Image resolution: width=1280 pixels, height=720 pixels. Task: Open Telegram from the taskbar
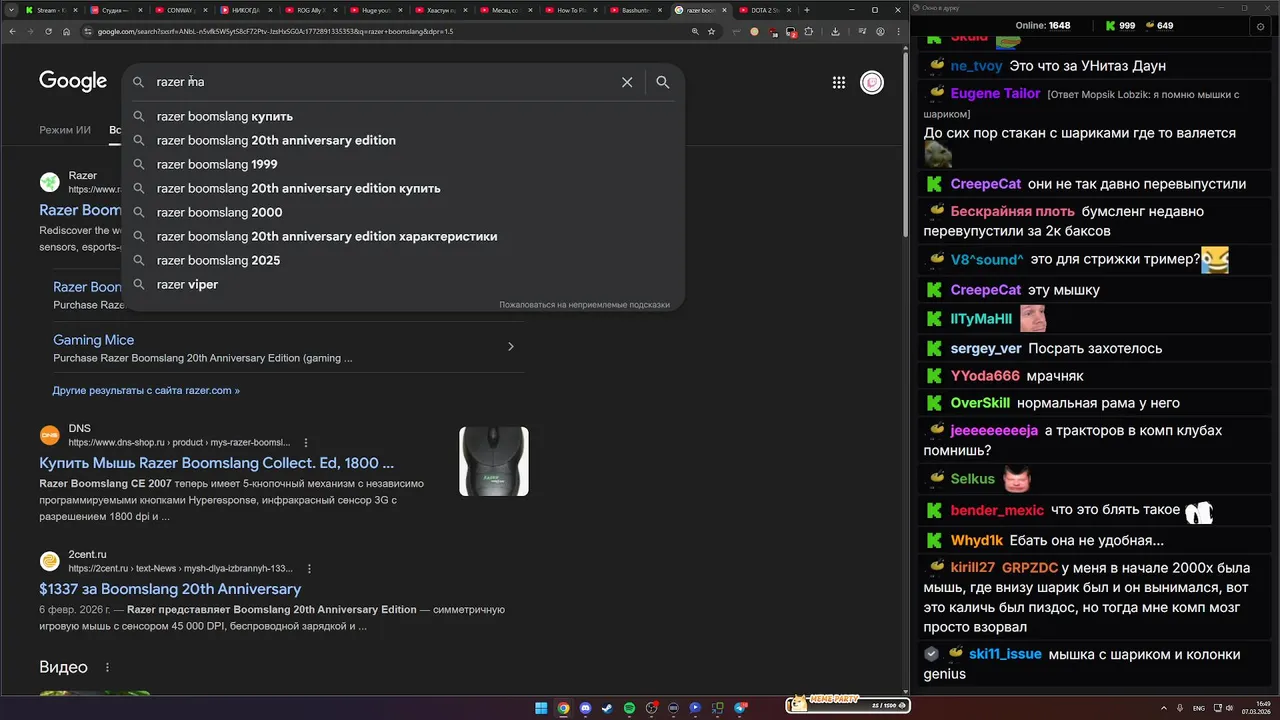pyautogui.click(x=741, y=708)
